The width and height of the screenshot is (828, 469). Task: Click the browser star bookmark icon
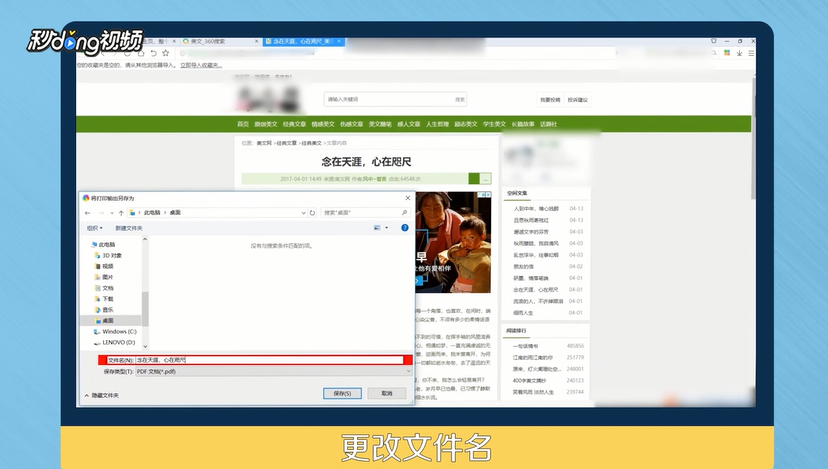[x=166, y=53]
